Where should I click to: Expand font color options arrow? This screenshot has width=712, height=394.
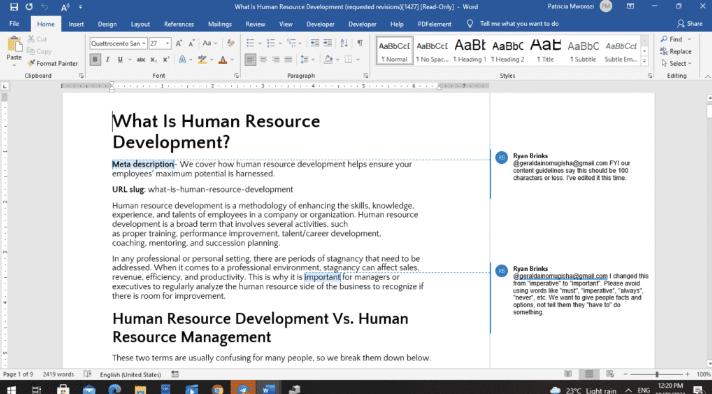232,60
